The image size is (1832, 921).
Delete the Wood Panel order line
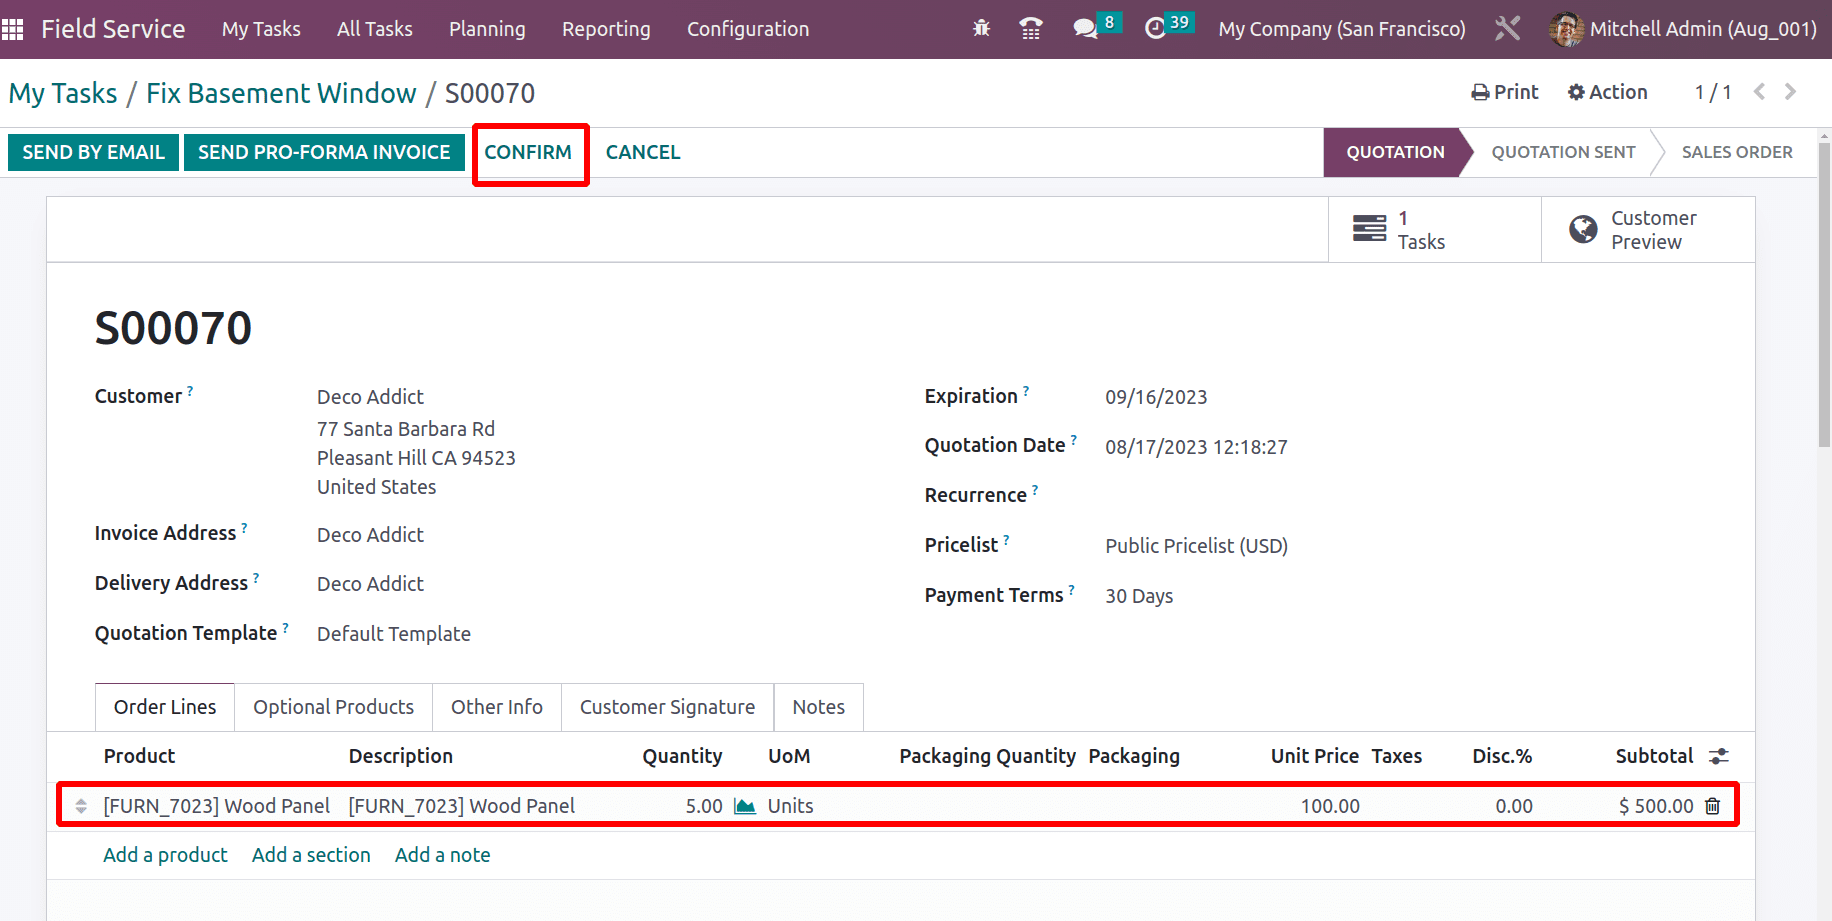click(x=1713, y=806)
